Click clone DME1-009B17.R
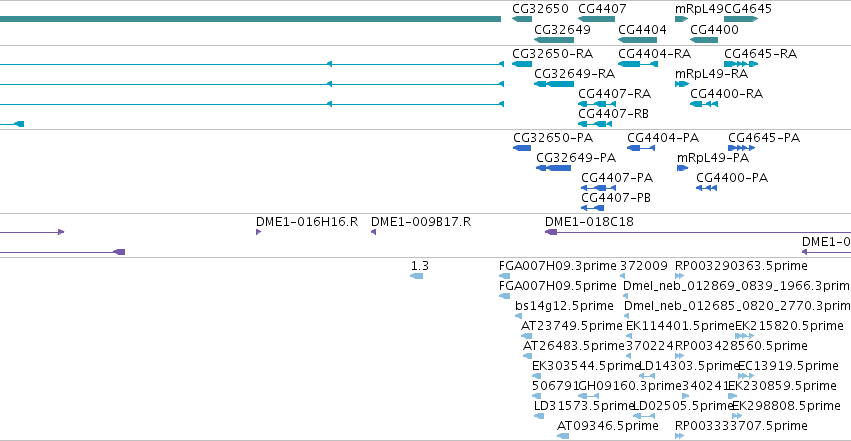 [421, 222]
